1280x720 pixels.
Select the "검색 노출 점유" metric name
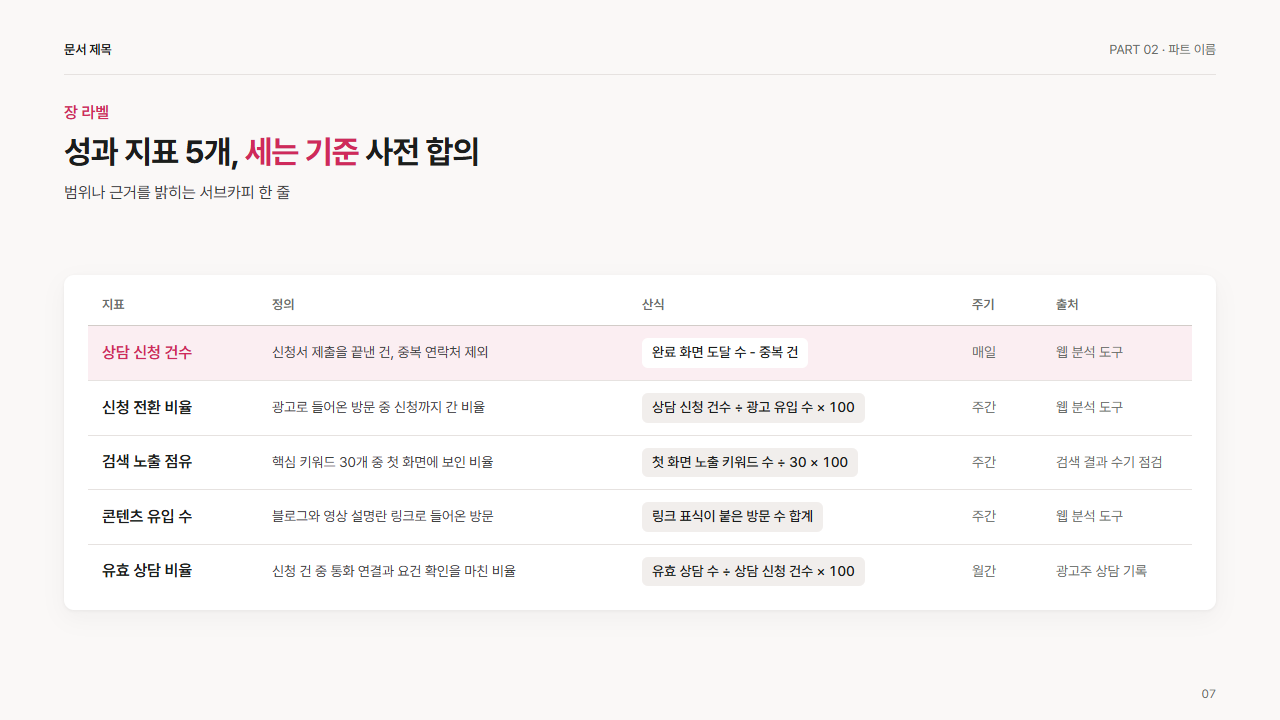coord(147,462)
